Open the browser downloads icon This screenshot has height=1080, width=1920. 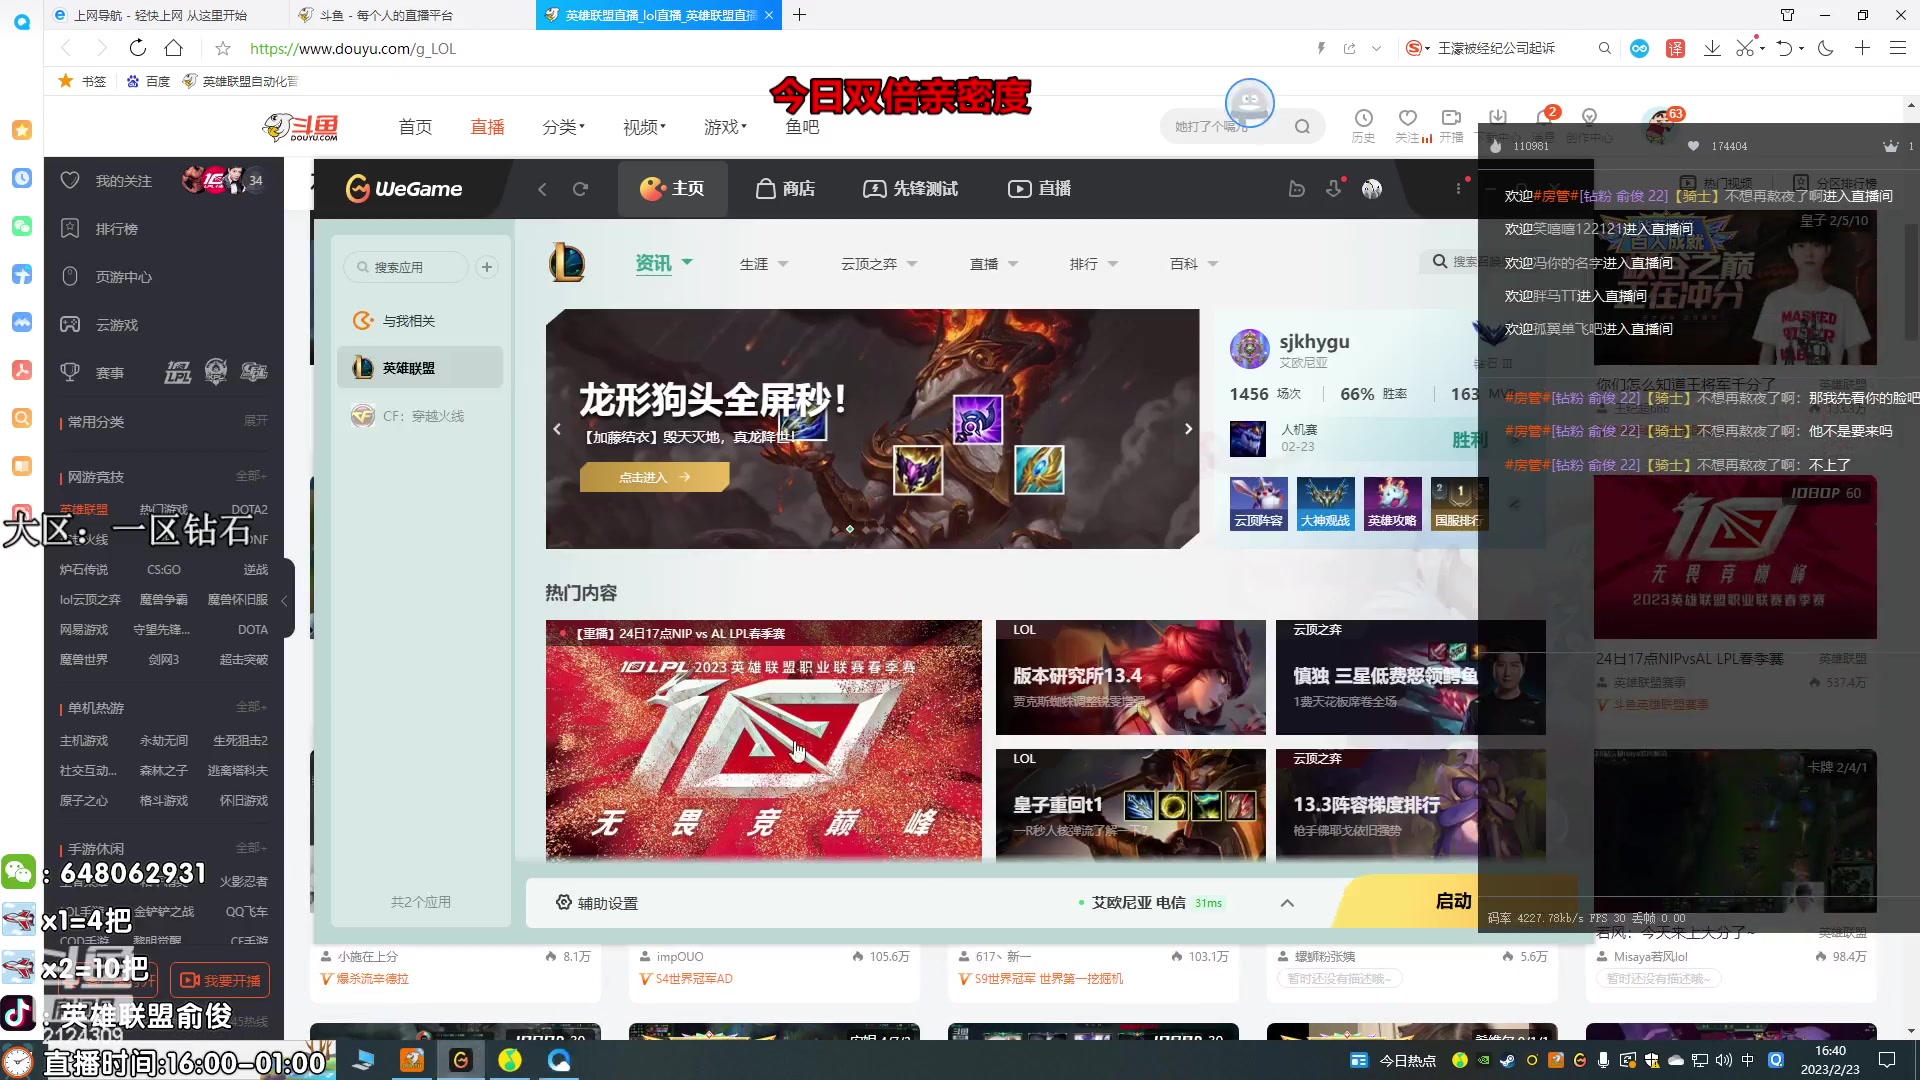[x=1712, y=48]
